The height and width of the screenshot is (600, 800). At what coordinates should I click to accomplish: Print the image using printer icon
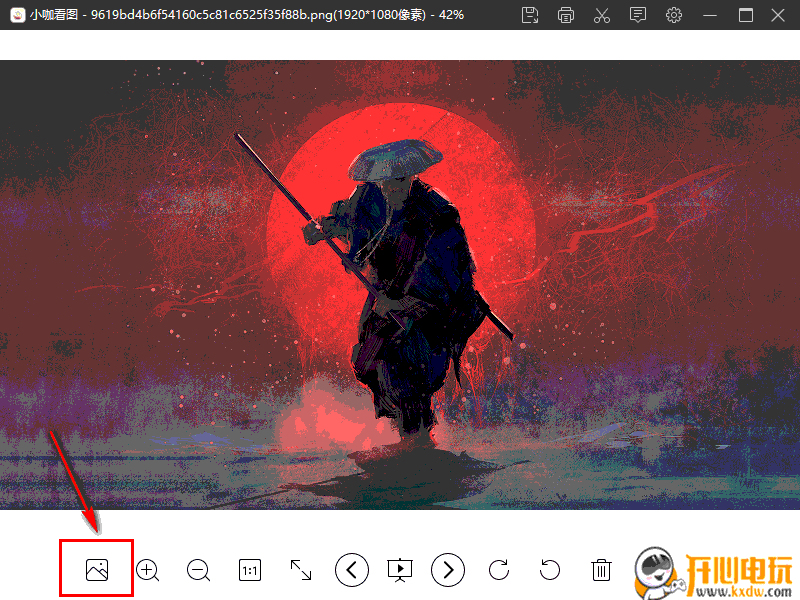(x=566, y=15)
